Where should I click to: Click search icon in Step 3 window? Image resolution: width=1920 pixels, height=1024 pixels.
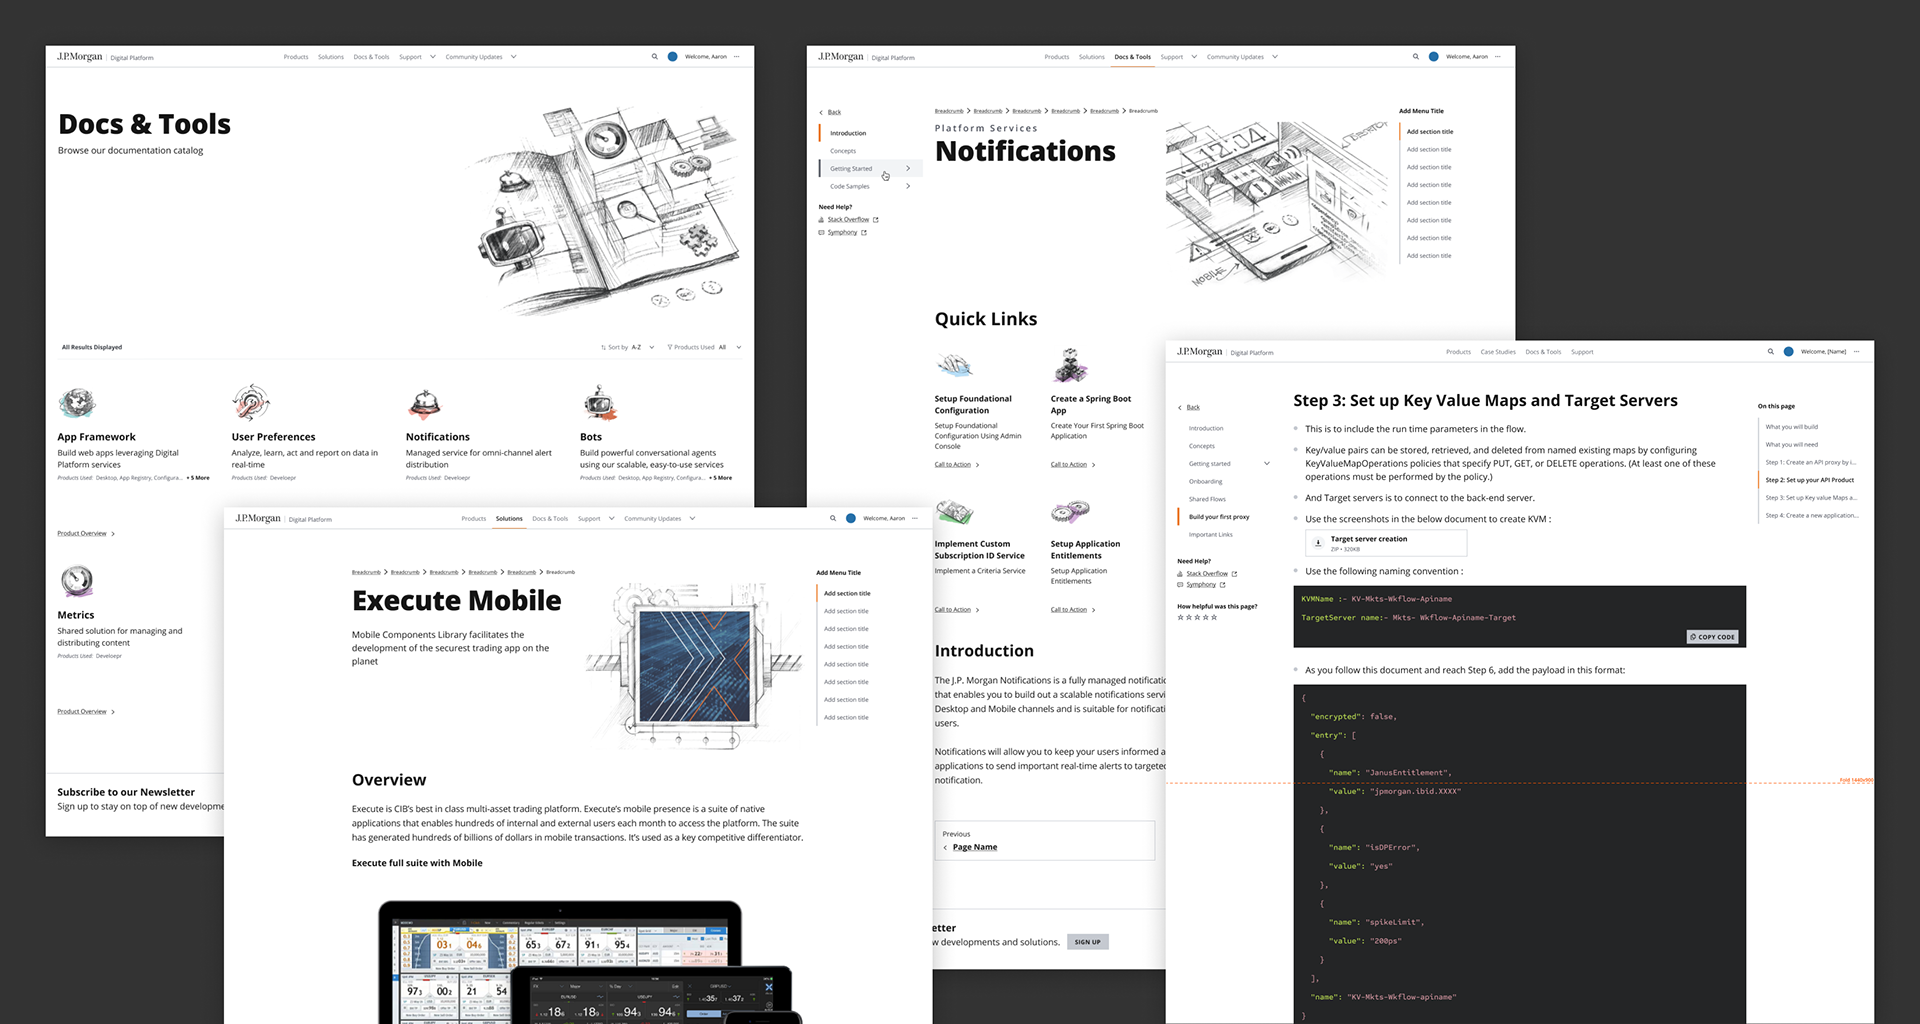[1771, 352]
